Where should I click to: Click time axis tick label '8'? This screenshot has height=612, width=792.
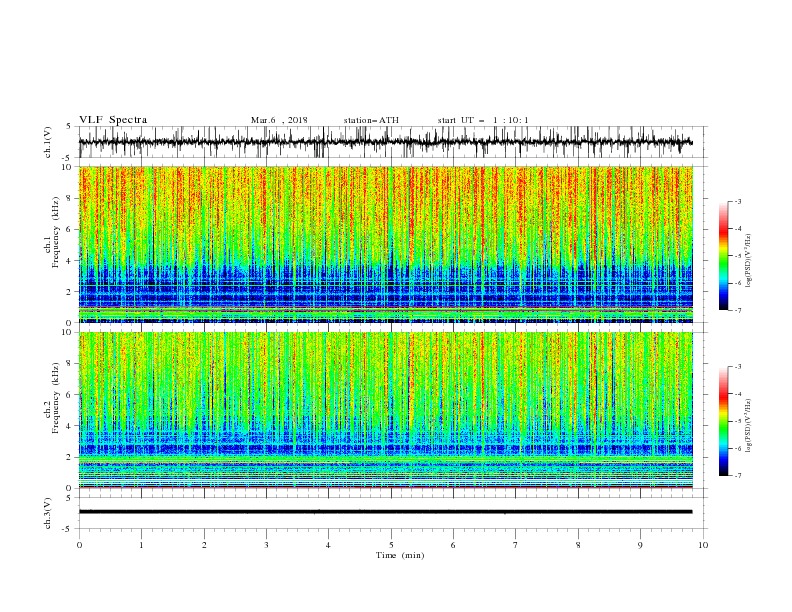tap(578, 545)
